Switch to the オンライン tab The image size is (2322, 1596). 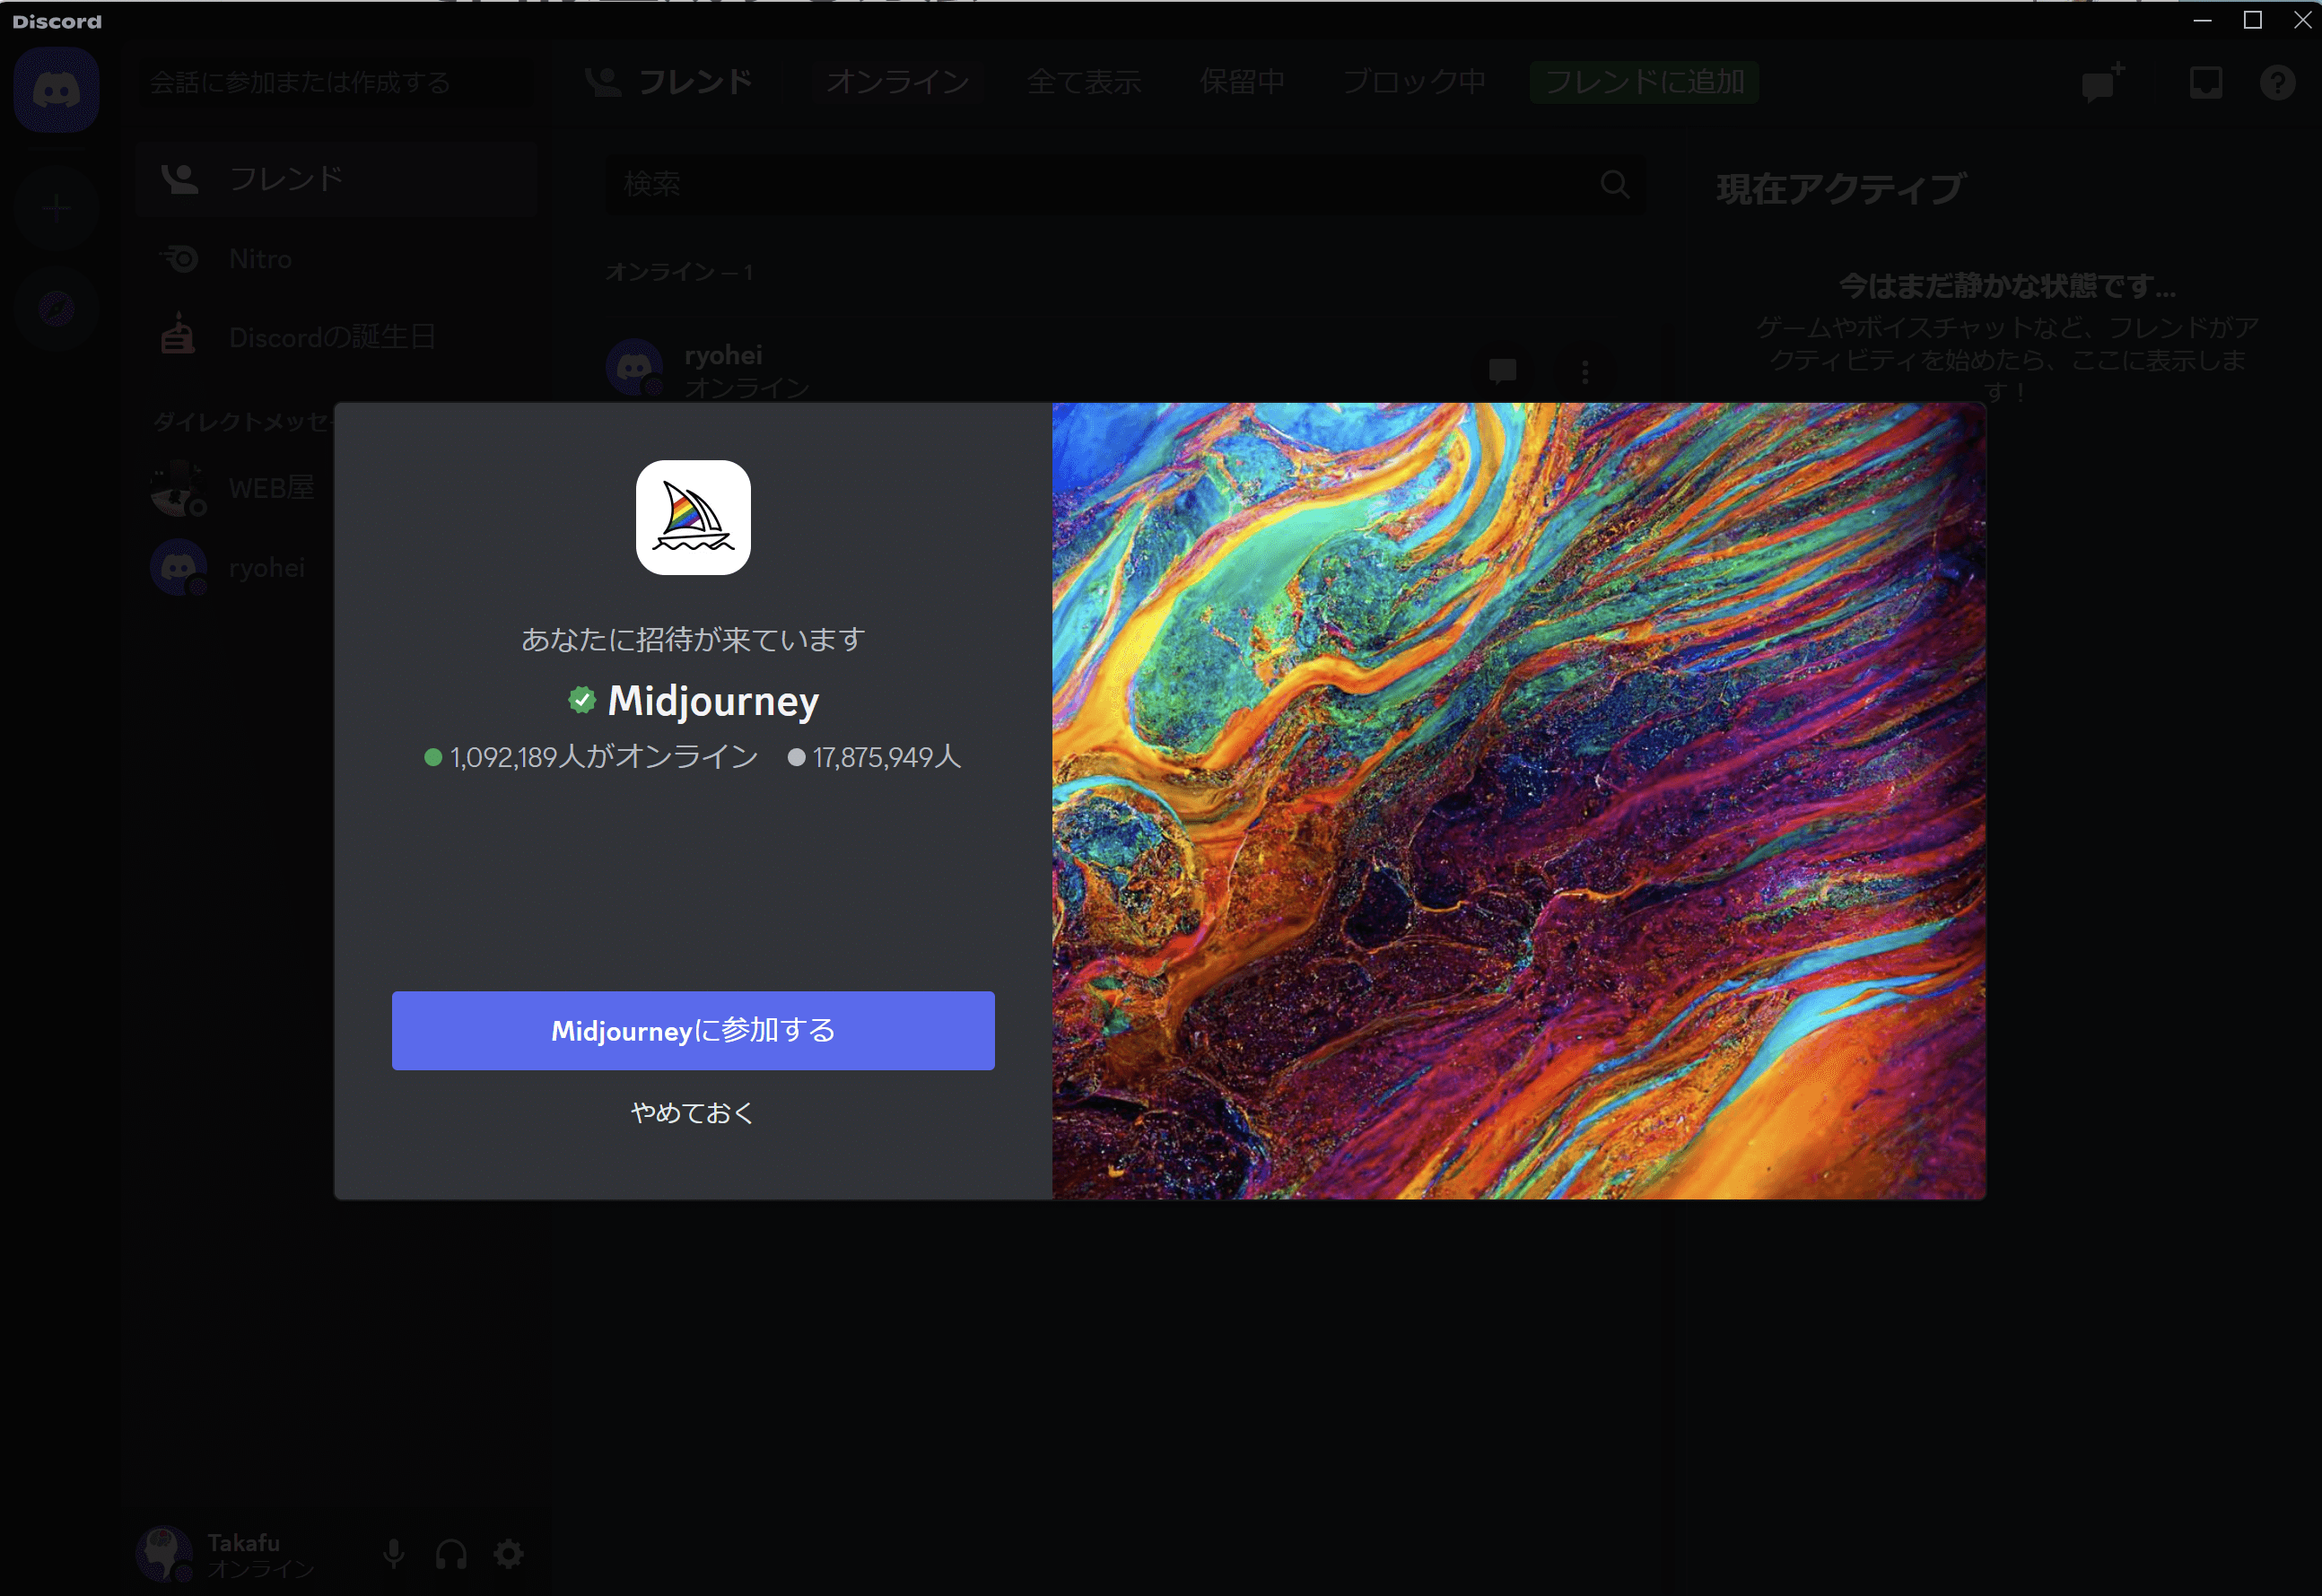click(x=897, y=82)
